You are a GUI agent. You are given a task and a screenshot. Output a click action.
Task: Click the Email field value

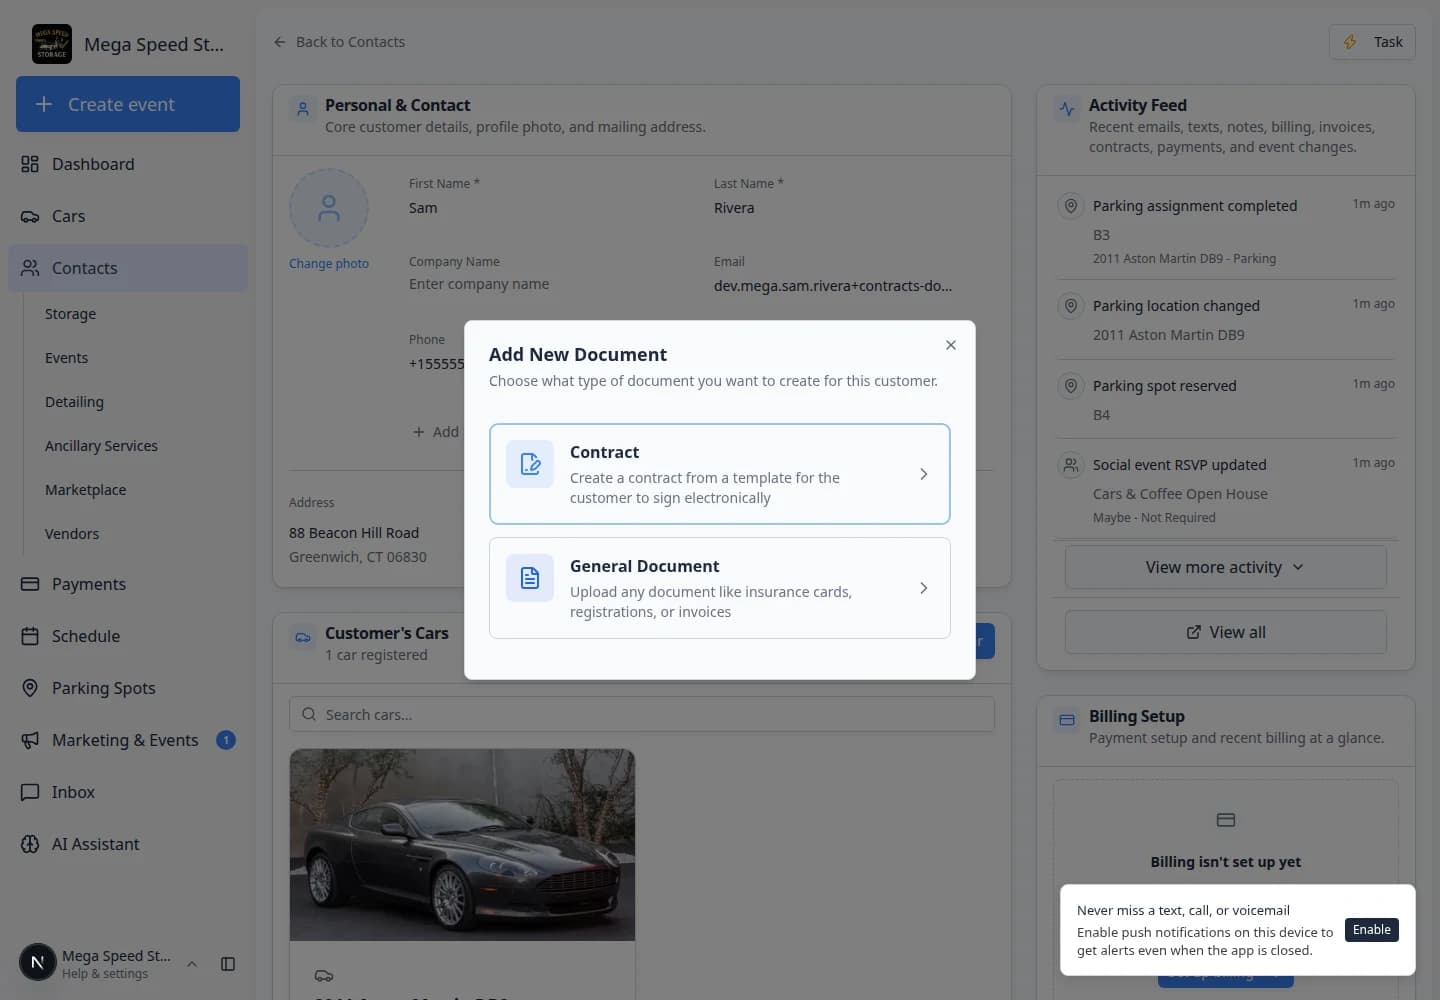click(833, 286)
